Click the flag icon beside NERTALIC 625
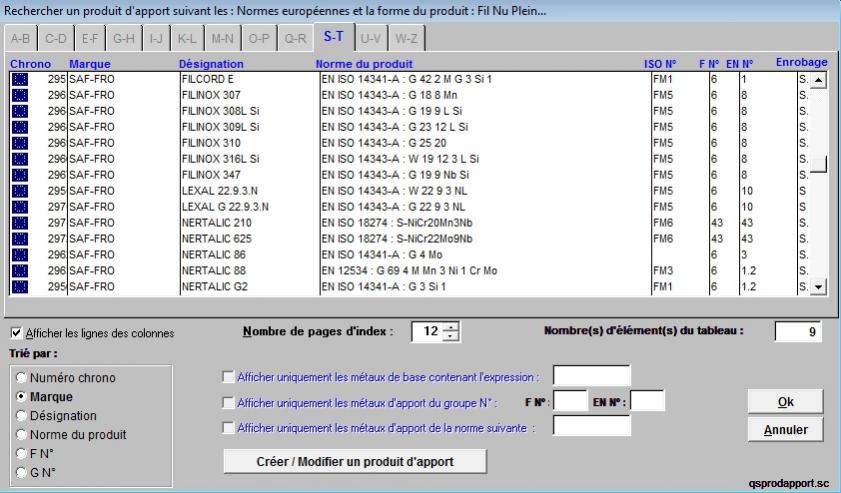The image size is (841, 493). (x=19, y=239)
